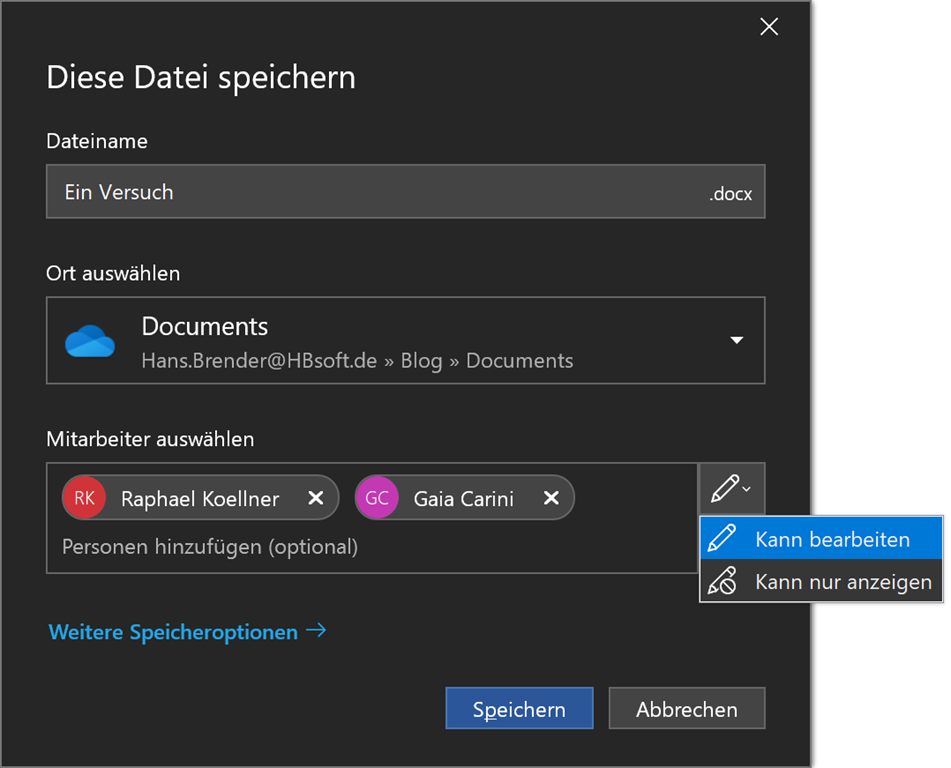Click the Dateiname field with Ein Versuch
Viewport: 951px width, 768px height.
[x=380, y=192]
